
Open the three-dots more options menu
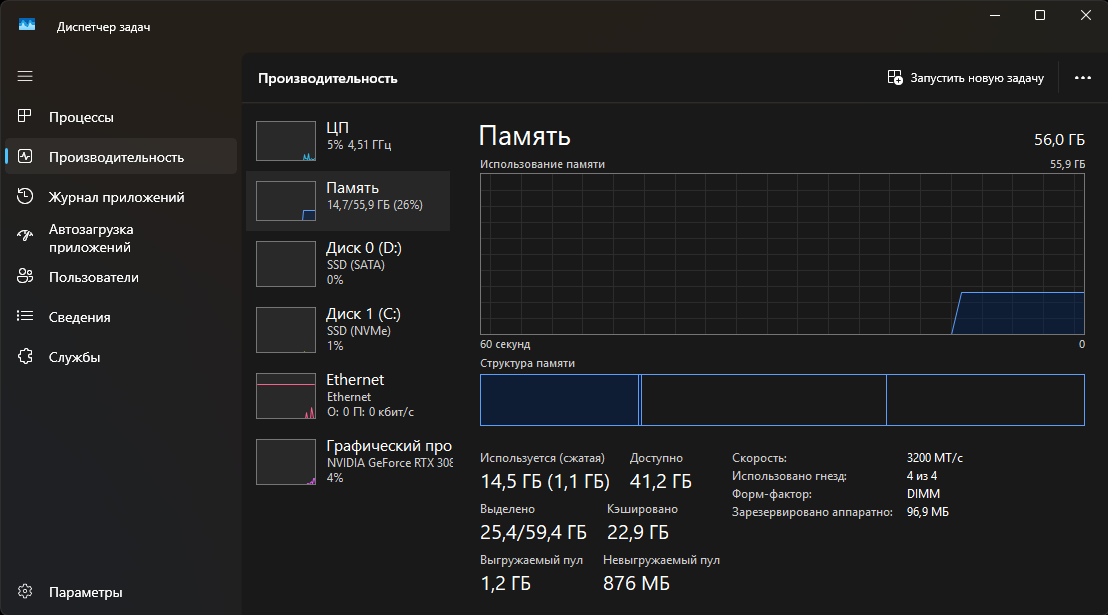pos(1082,78)
